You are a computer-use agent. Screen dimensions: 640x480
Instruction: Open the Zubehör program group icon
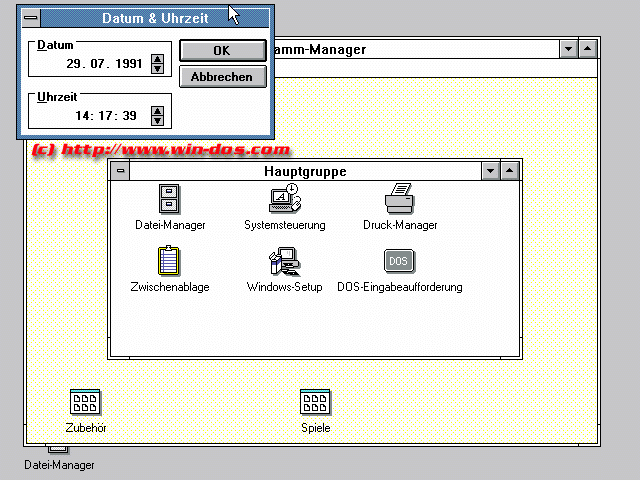(85, 403)
